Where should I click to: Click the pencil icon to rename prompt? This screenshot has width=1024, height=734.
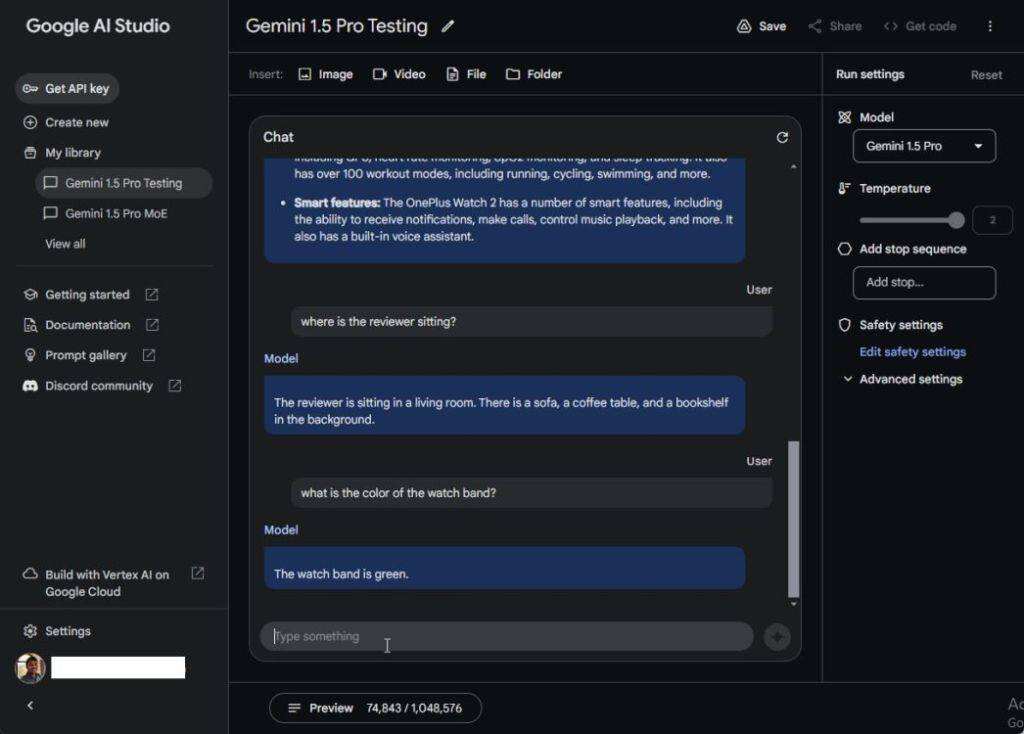(448, 27)
